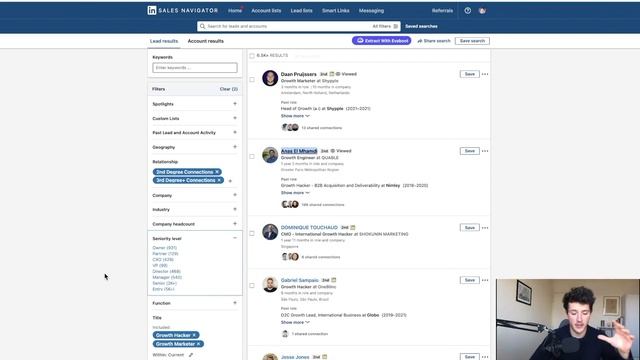Show more for Daan Pruijssers
This screenshot has width=640, height=360.
295,116
